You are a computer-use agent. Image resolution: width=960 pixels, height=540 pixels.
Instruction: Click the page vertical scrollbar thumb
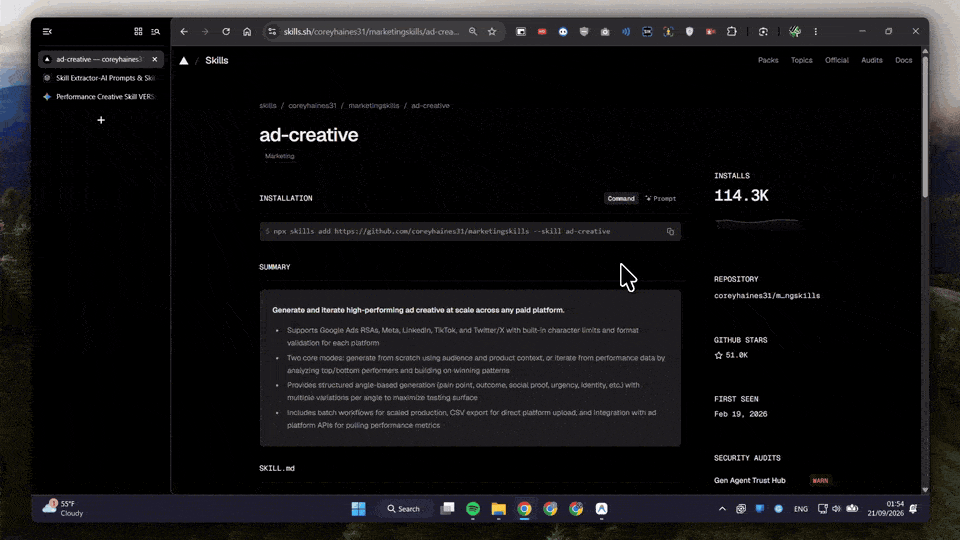pos(924,126)
